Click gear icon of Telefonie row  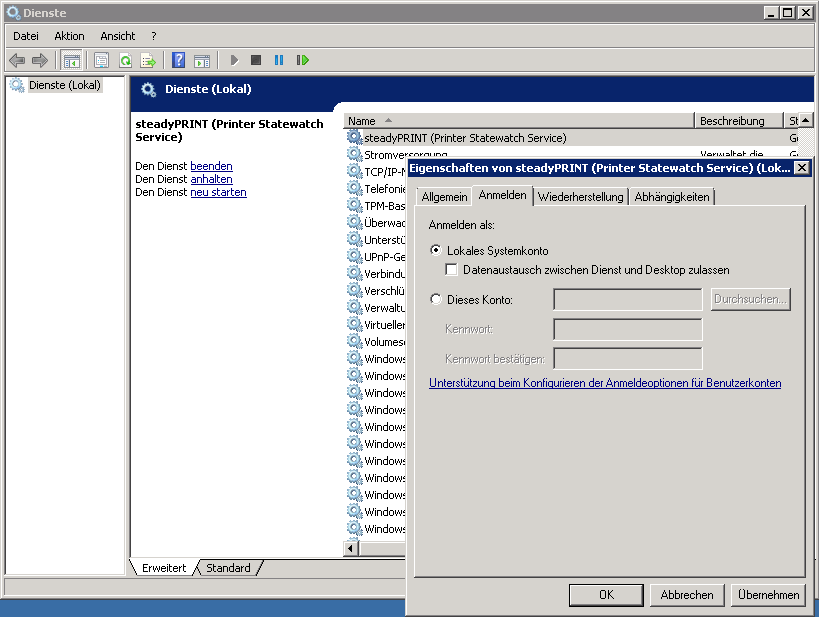[x=355, y=188]
